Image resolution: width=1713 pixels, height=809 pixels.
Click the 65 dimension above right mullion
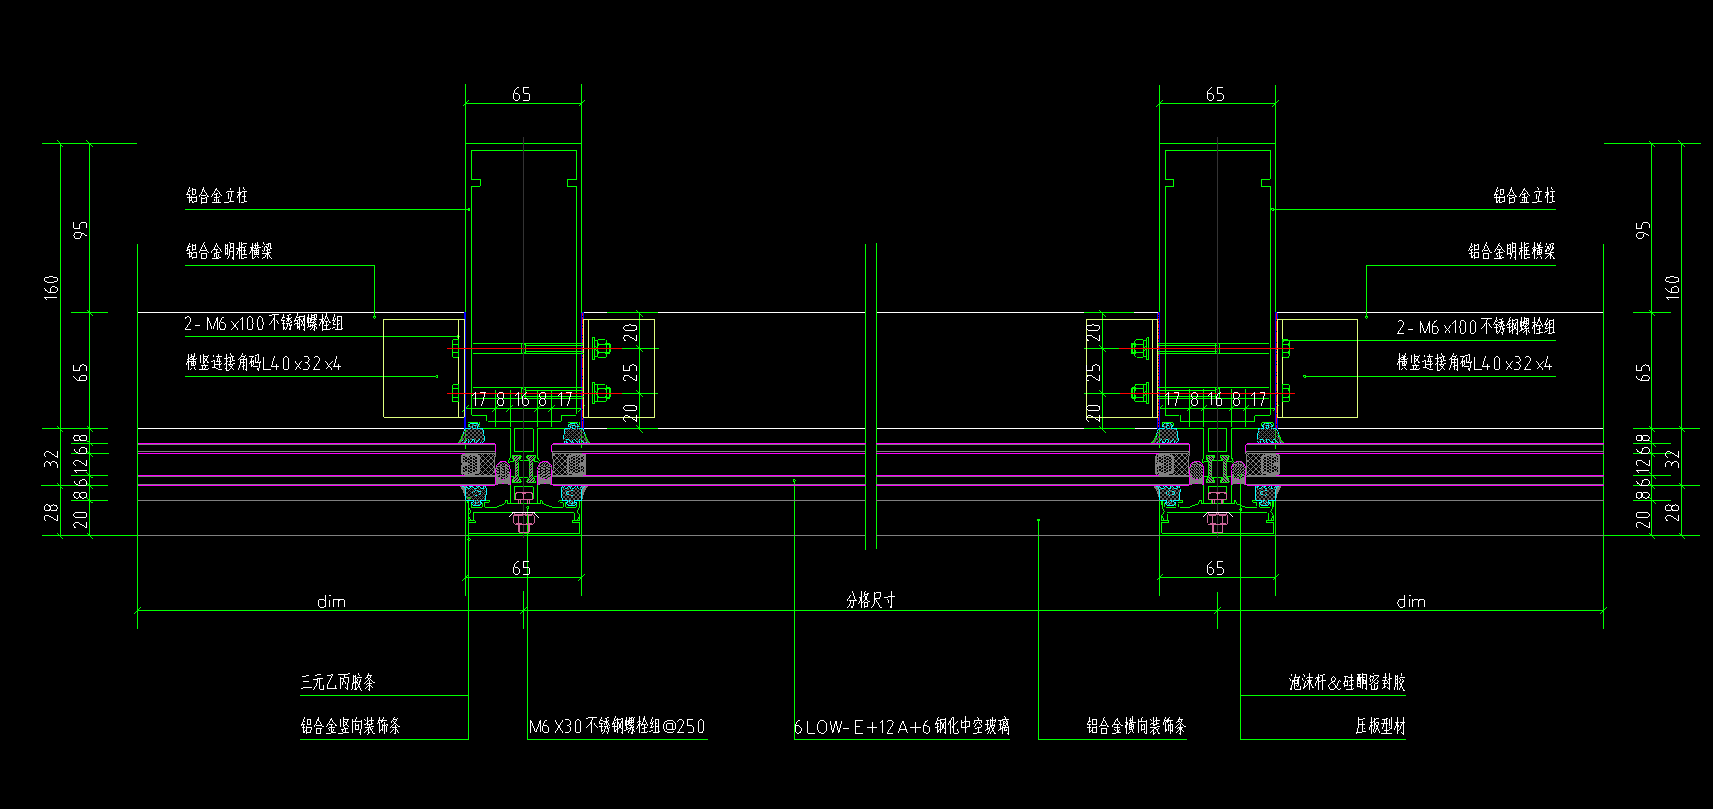[1215, 94]
